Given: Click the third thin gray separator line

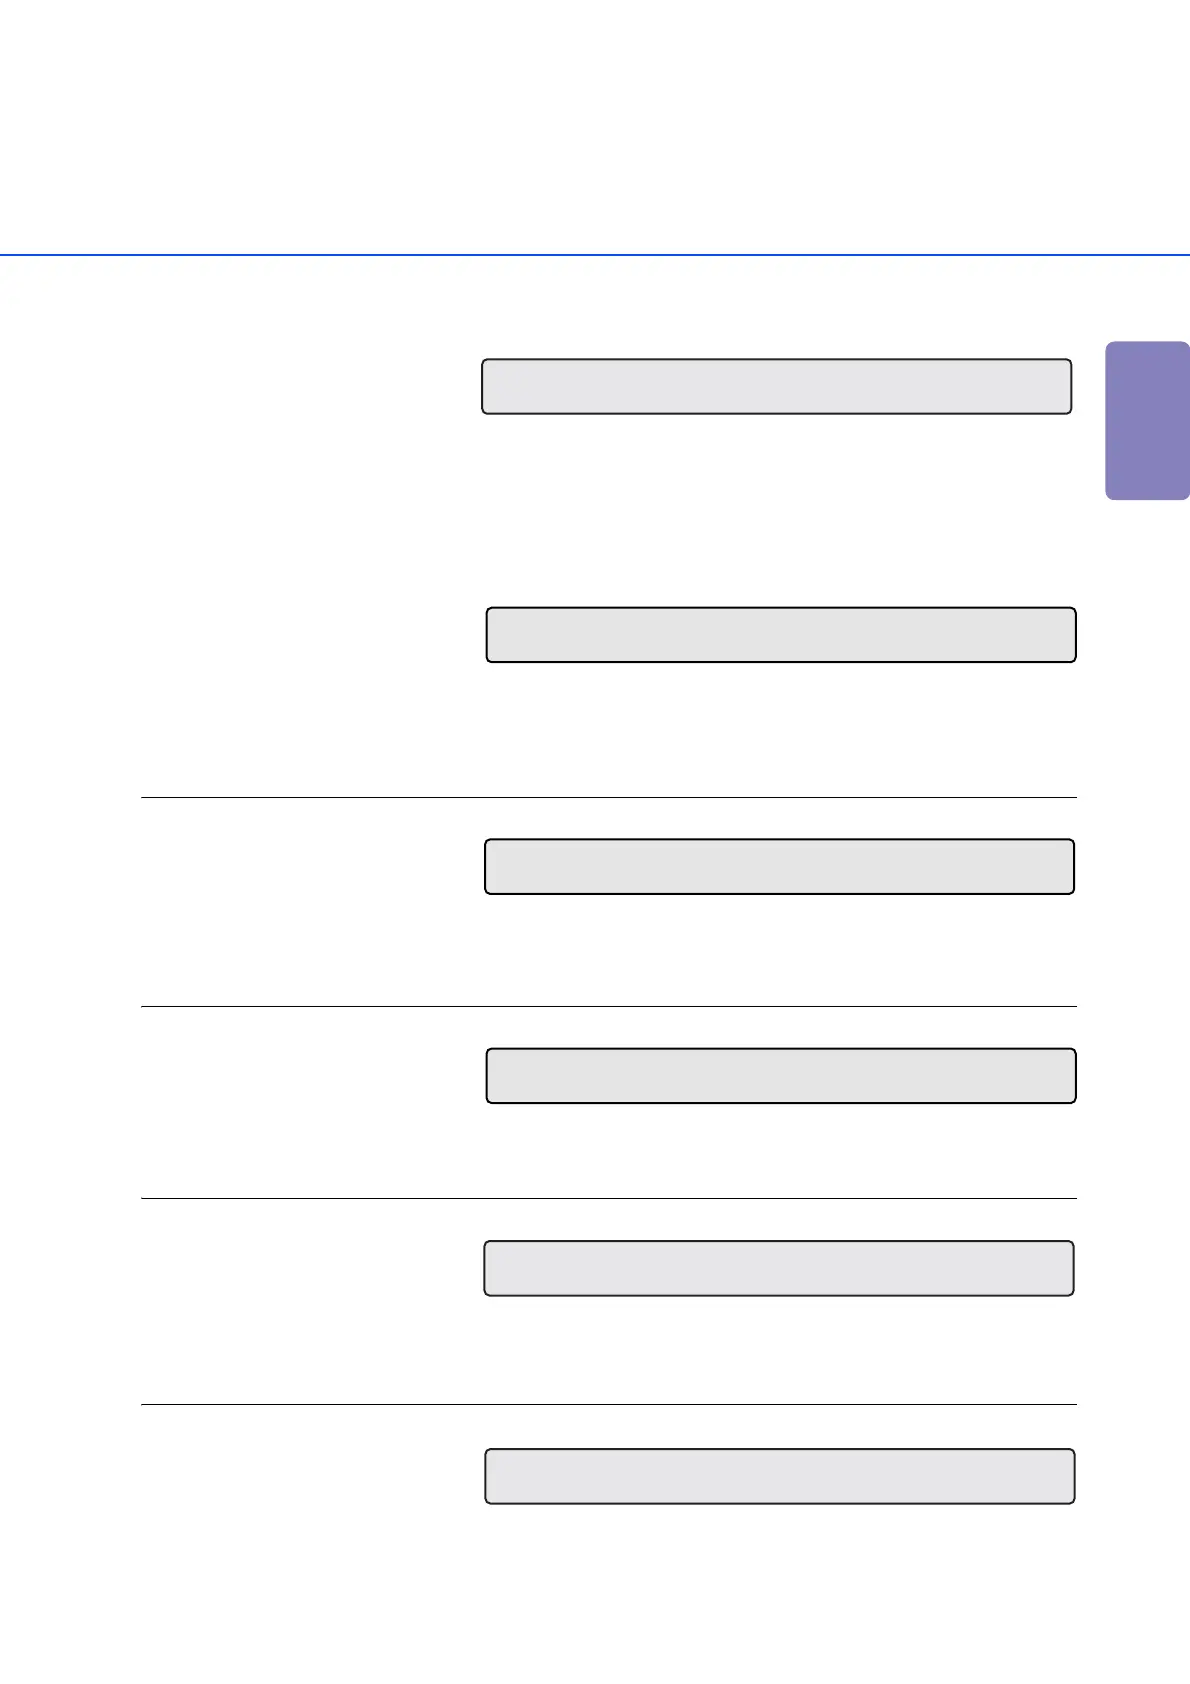Looking at the screenshot, I should [x=608, y=1198].
